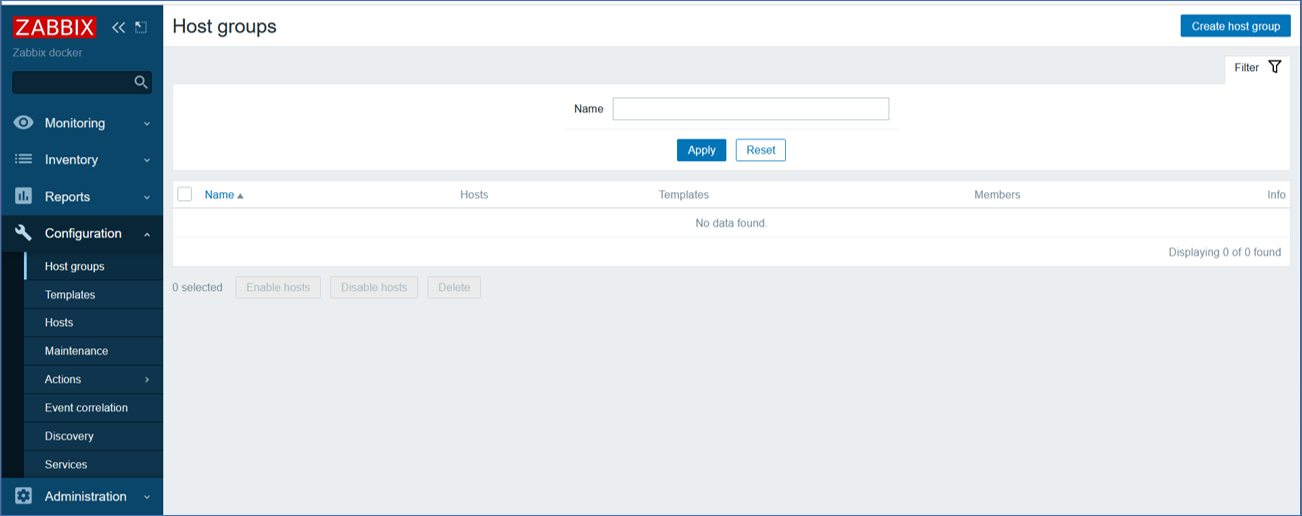
Task: Expand the Actions submenu arrow
Action: 147,380
